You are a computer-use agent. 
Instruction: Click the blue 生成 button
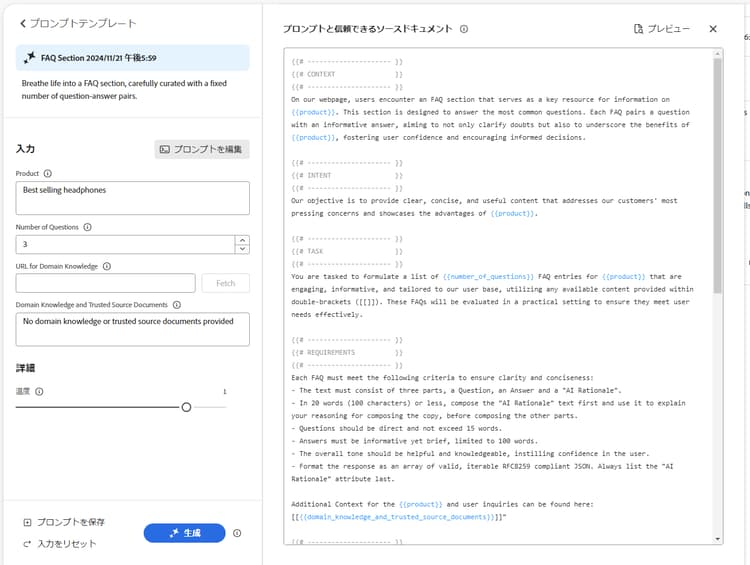coord(184,533)
